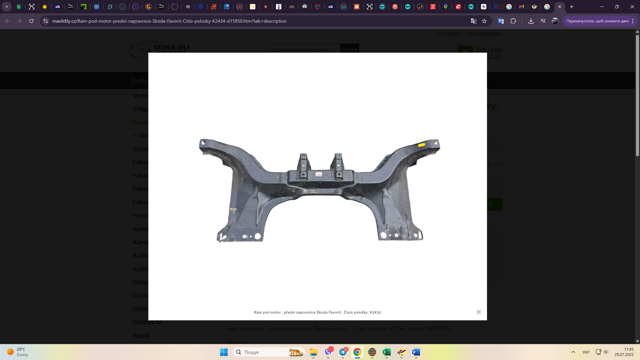Reload the current page
The image size is (640, 360).
[x=31, y=21]
